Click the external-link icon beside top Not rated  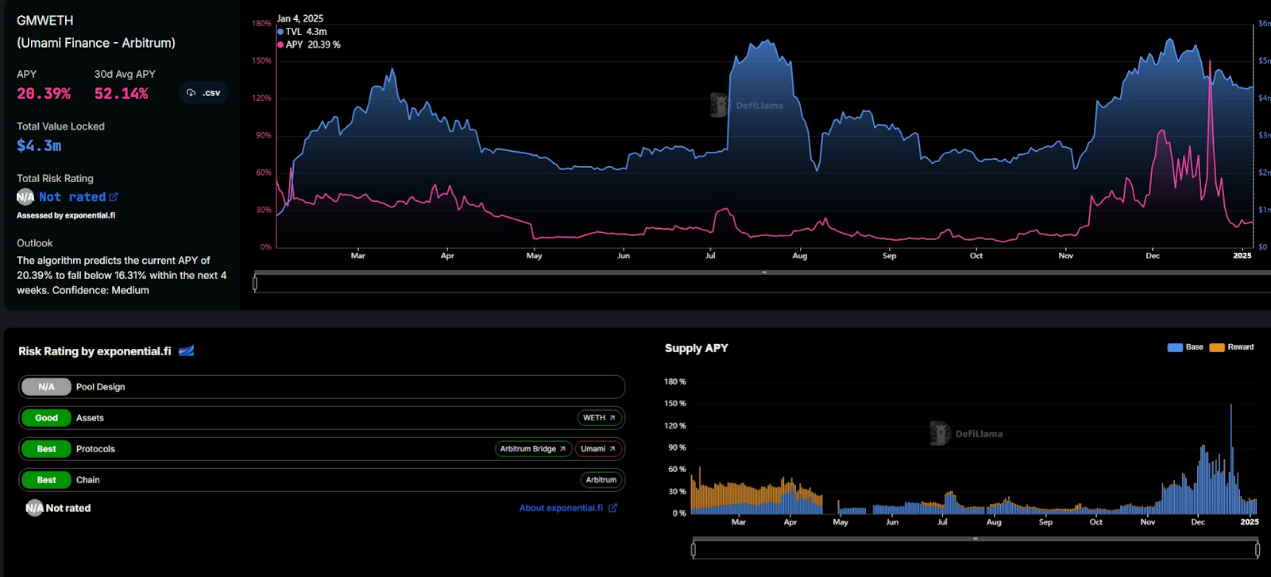[x=113, y=197]
